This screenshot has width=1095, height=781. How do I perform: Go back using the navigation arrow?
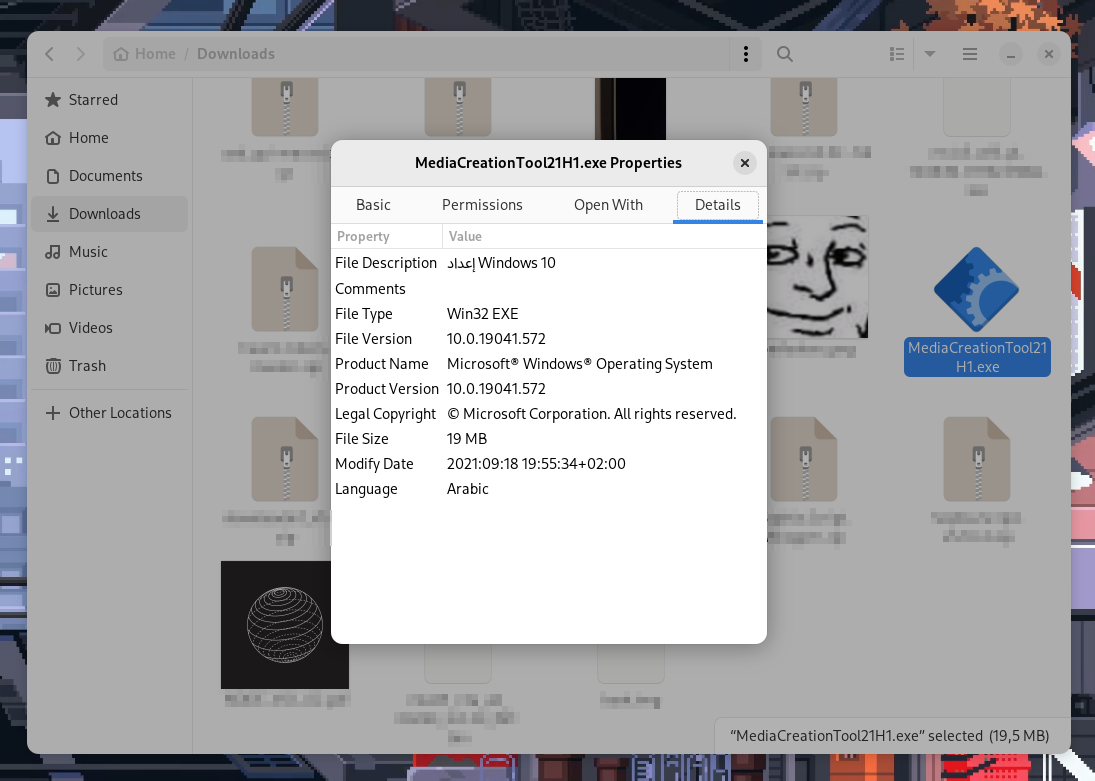(49, 54)
